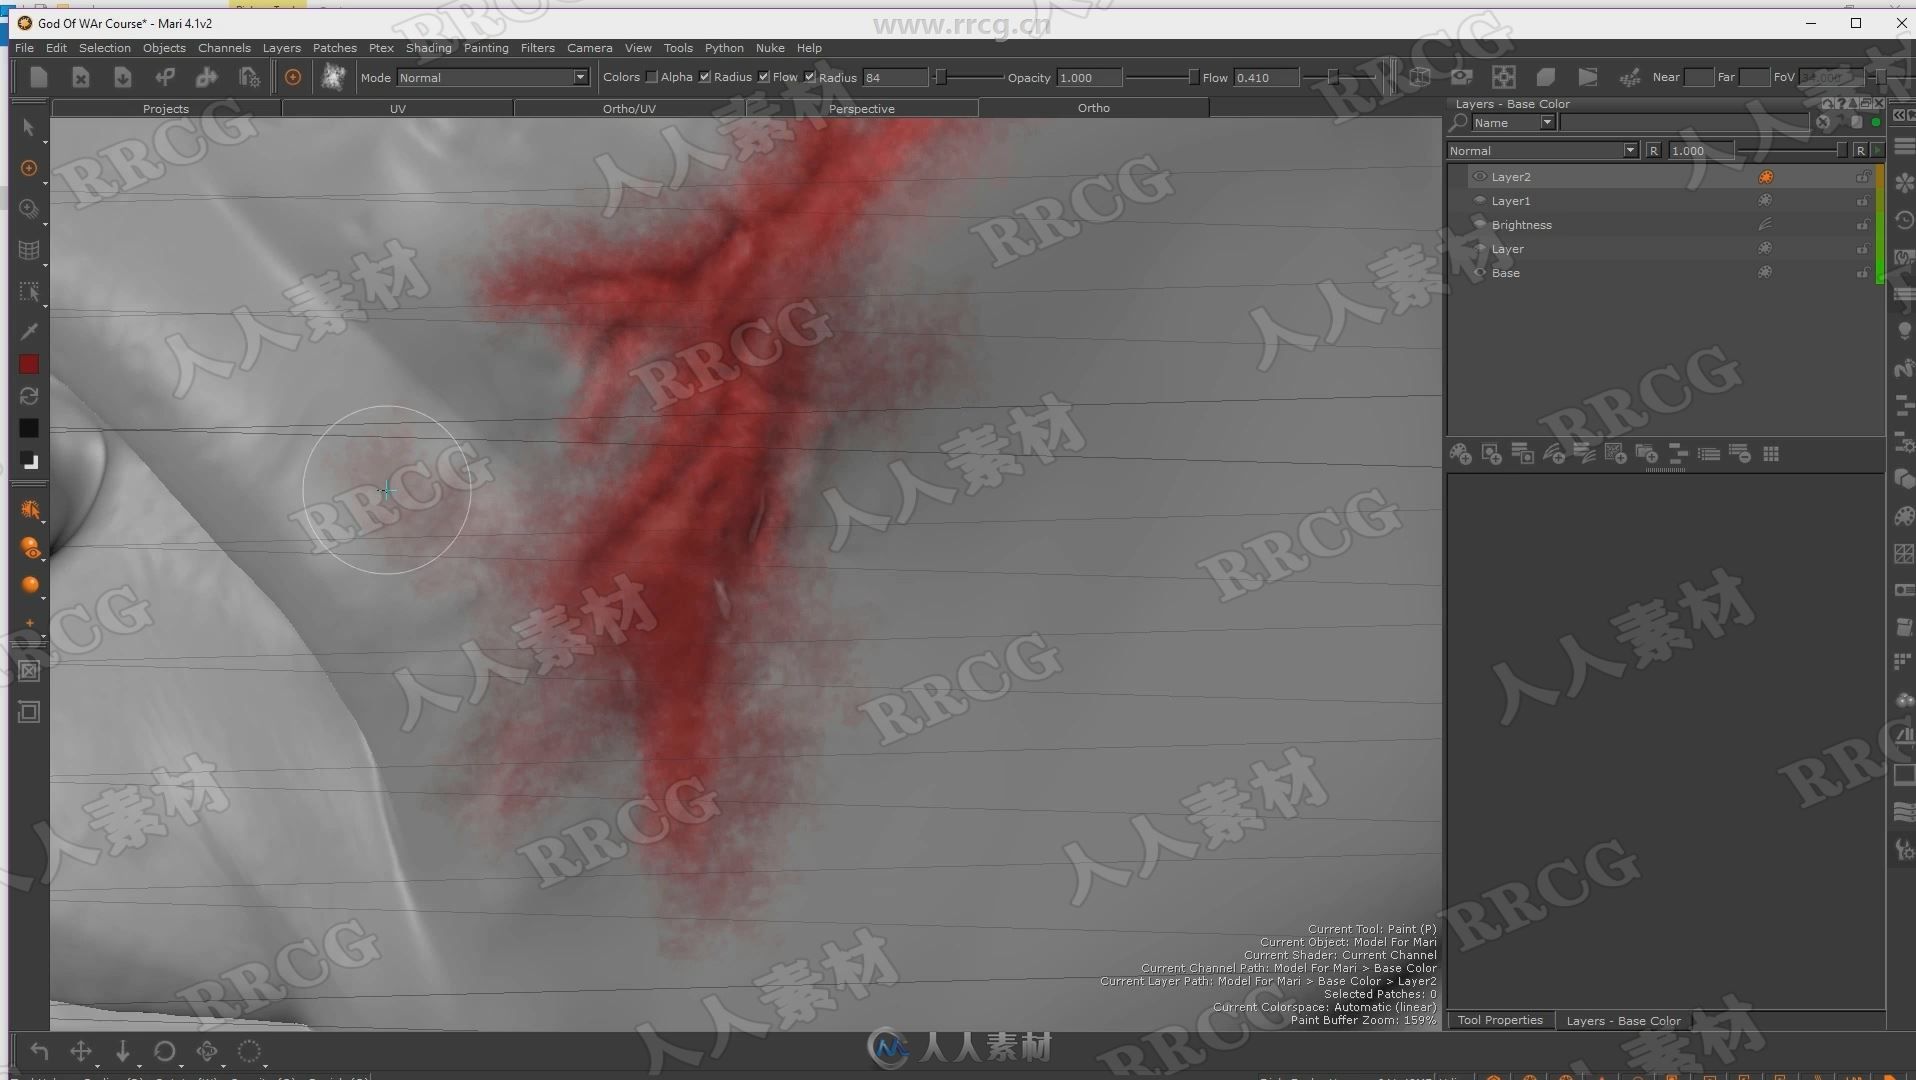Click the black background color swatch
The height and width of the screenshot is (1080, 1916).
point(29,428)
